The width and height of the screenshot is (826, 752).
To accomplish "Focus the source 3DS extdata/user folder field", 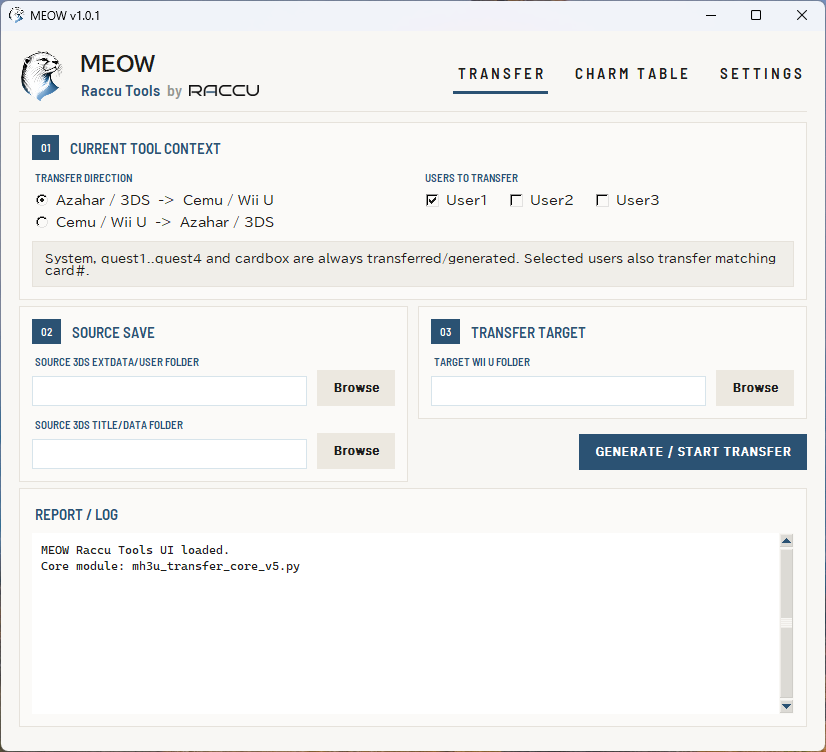I will pos(170,391).
